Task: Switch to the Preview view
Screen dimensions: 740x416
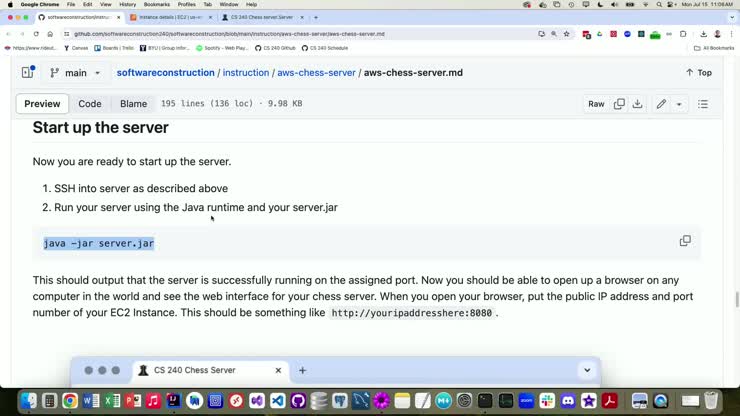Action: coord(42,104)
